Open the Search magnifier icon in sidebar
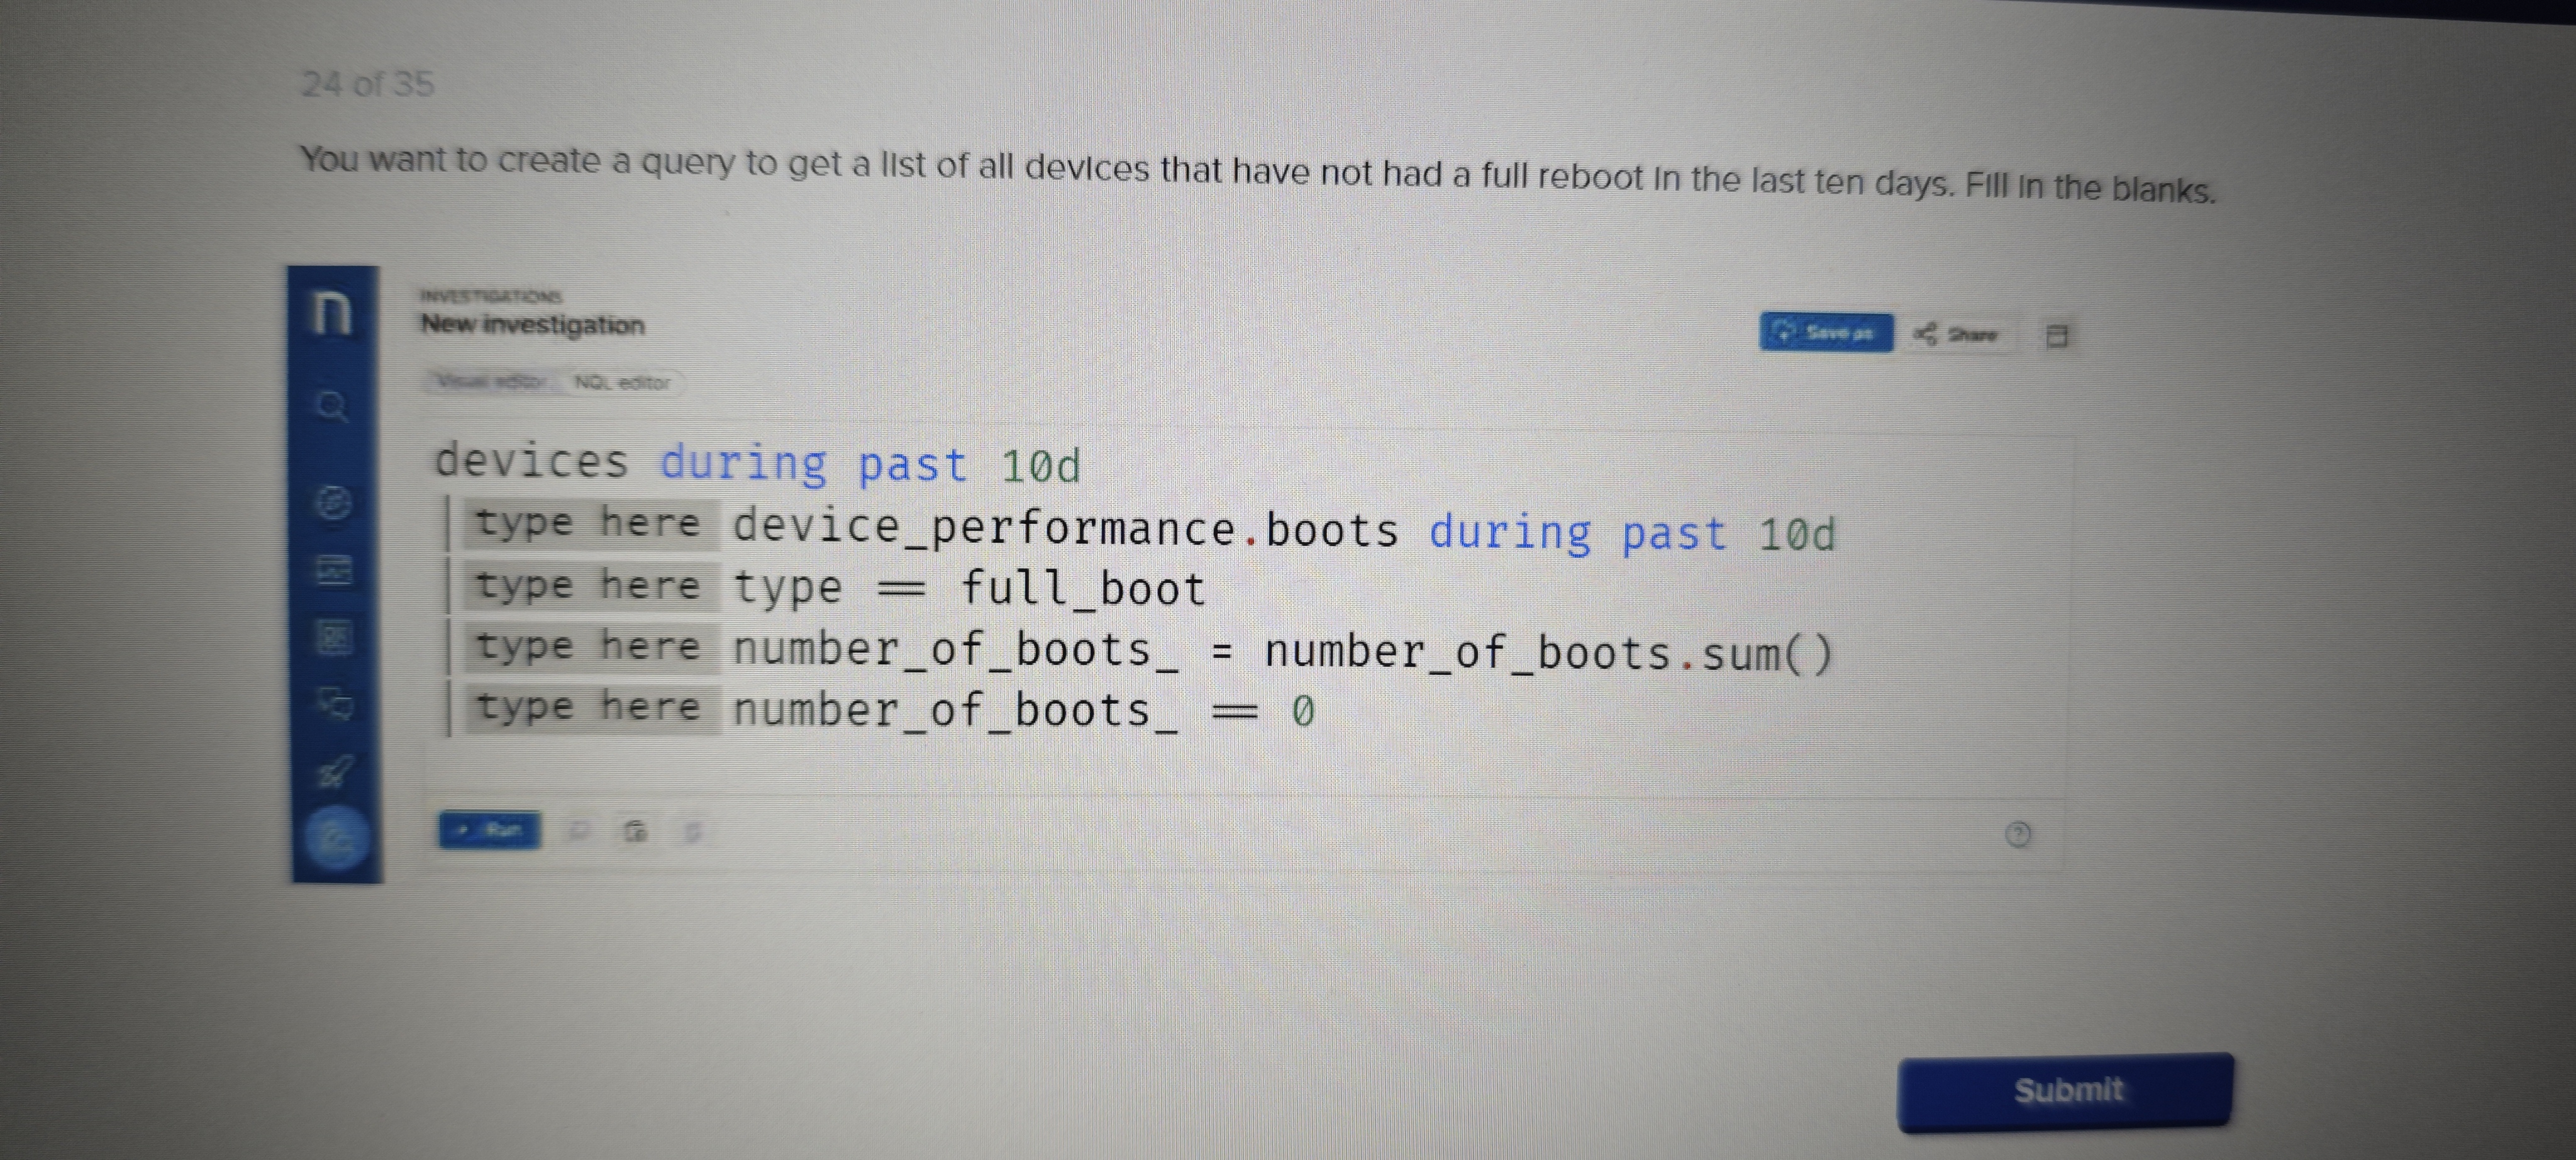Viewport: 2576px width, 1160px height. 332,407
